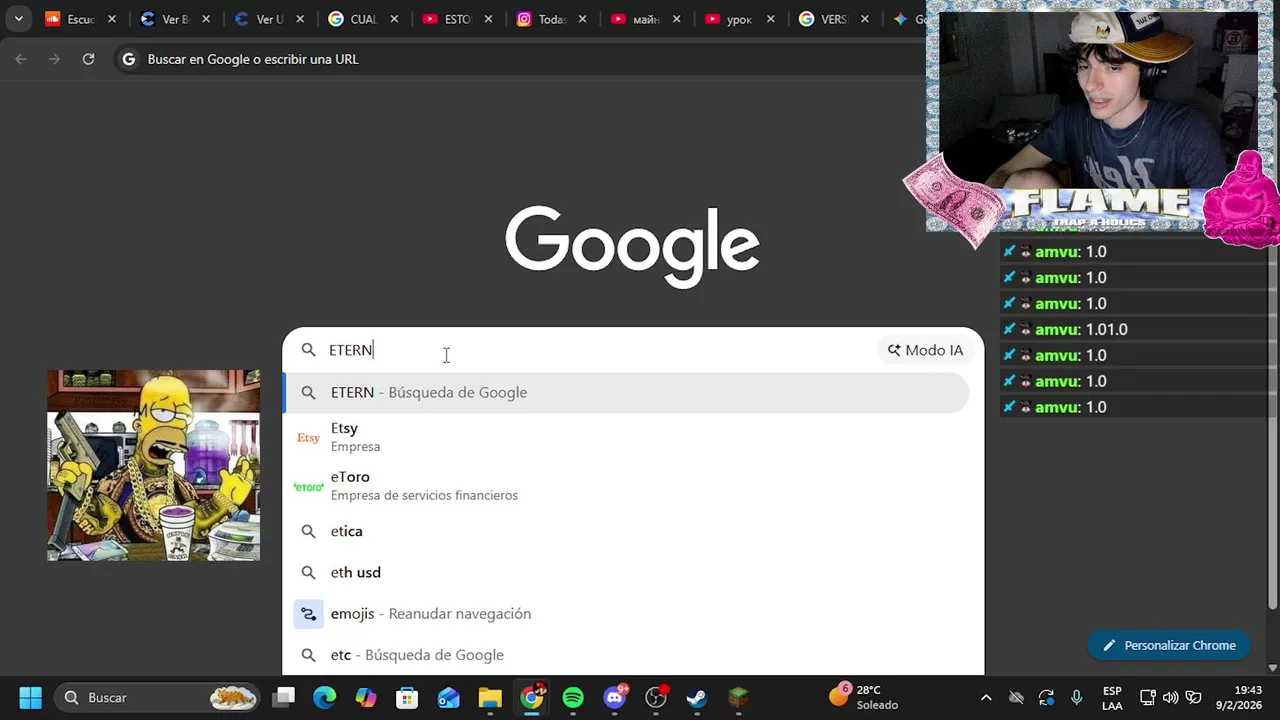Reload the page with refresh icon
This screenshot has width=1280, height=720.
(88, 59)
